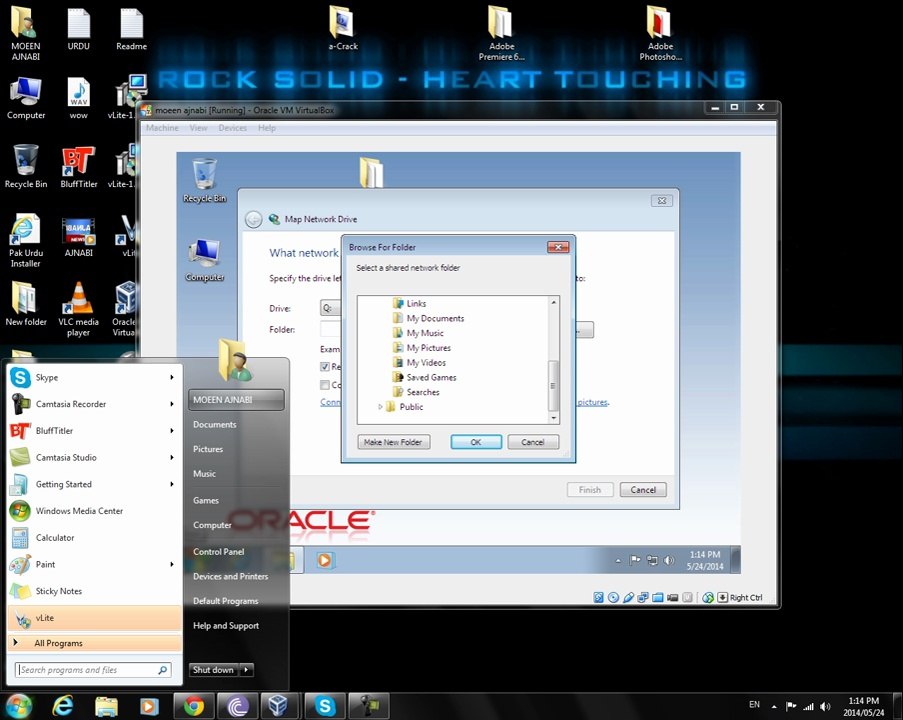Open the URDU desktop file
Viewport: 903px width, 720px height.
point(78,29)
